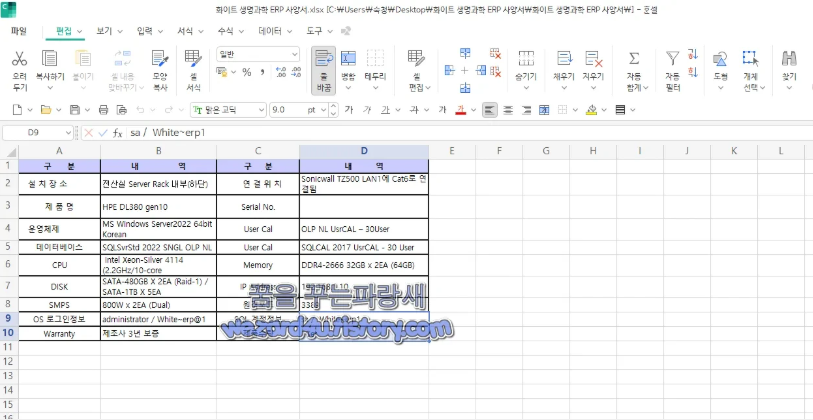Switch to the 수식 tab

pos(225,31)
